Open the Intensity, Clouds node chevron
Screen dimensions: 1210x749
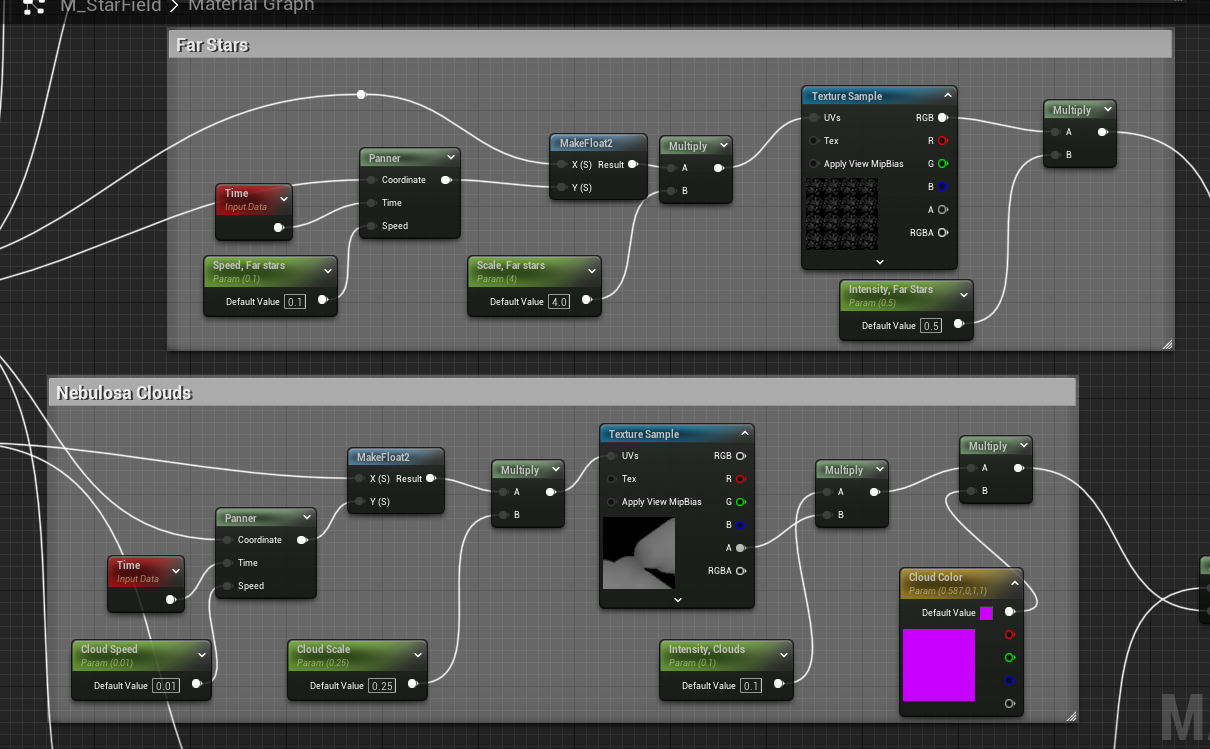coord(783,654)
